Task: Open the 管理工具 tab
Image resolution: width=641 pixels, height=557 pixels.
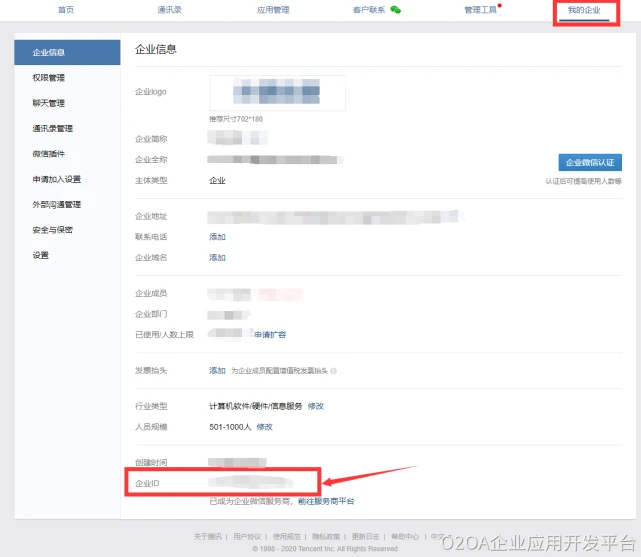Action: tap(480, 9)
